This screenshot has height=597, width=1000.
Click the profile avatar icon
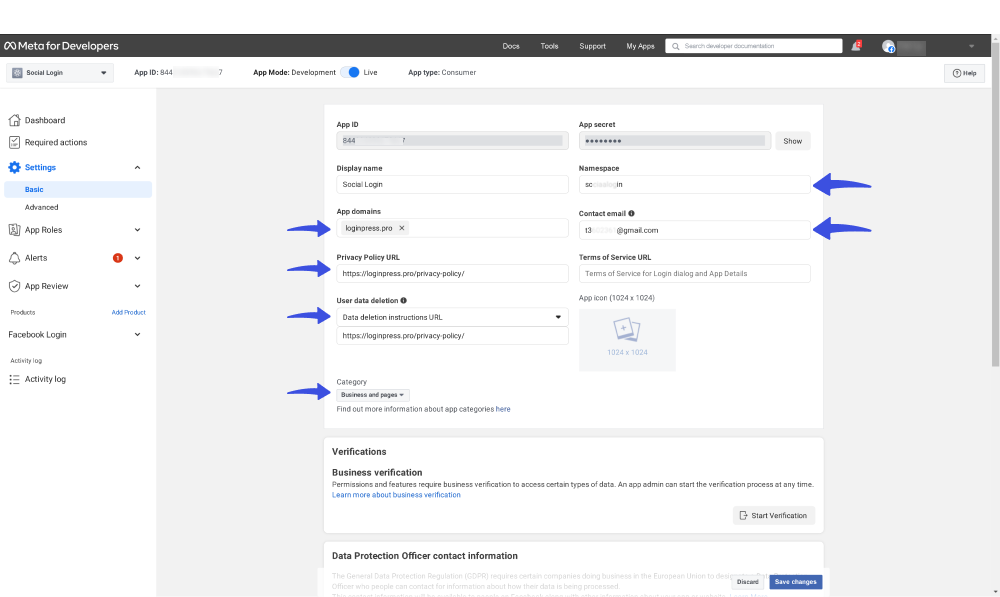pyautogui.click(x=888, y=47)
